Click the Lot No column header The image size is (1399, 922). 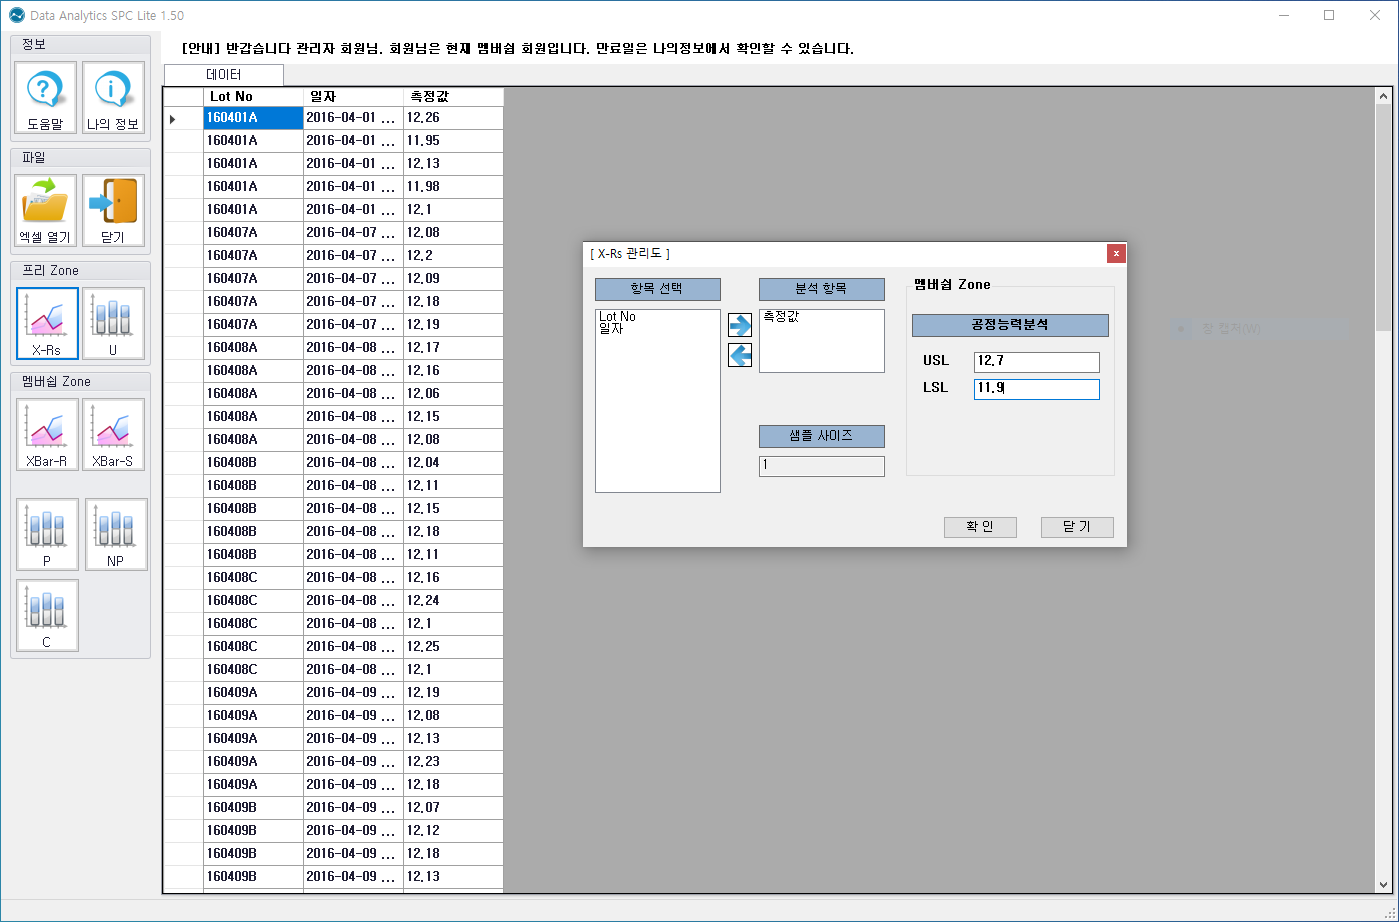pyautogui.click(x=253, y=97)
